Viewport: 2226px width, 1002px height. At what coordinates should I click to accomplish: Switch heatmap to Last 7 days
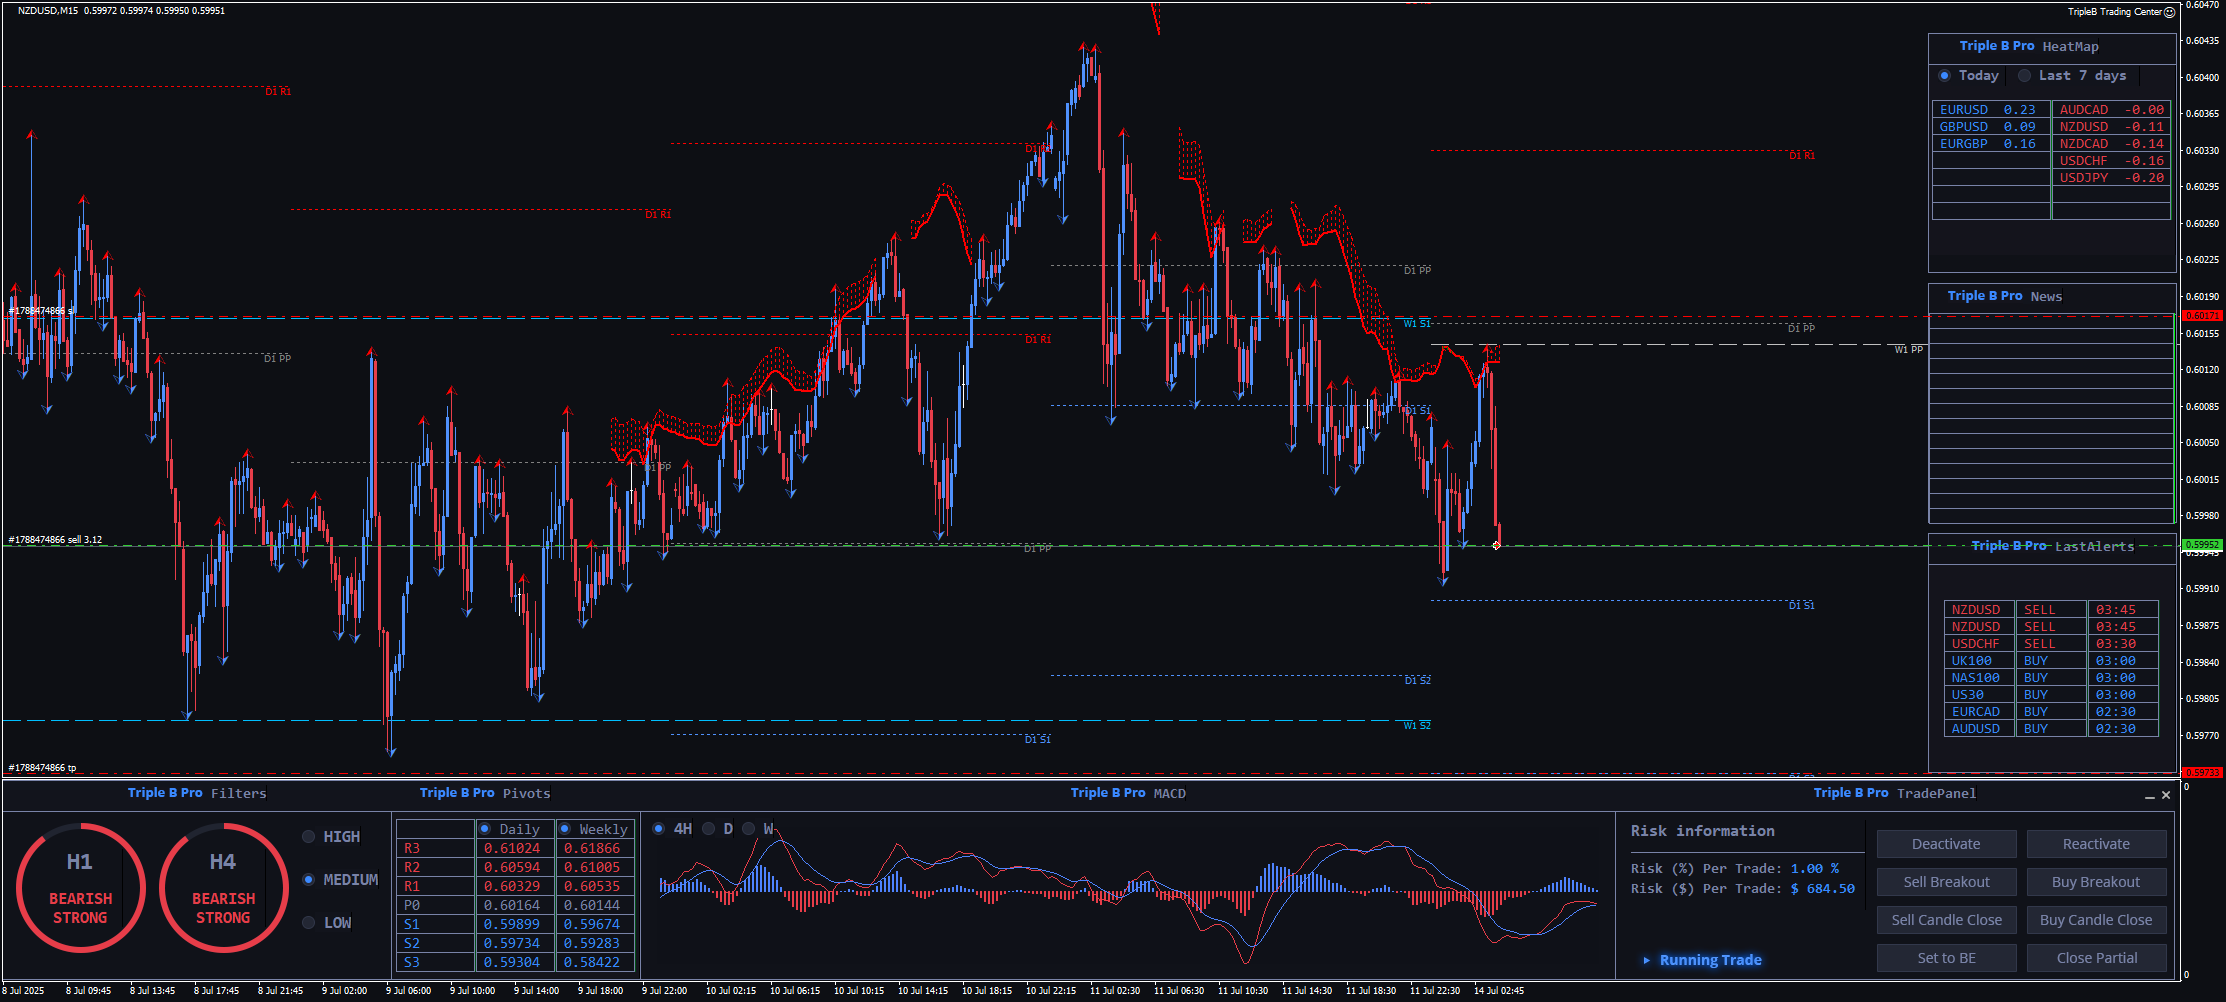click(x=2025, y=76)
